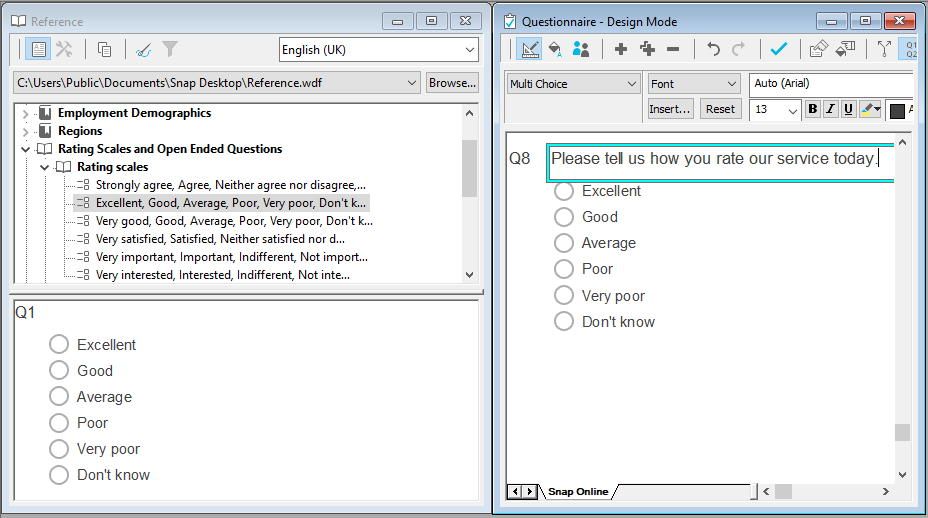Click the pen edit icon in Reference toolbar
This screenshot has width=928, height=518.
coord(143,50)
